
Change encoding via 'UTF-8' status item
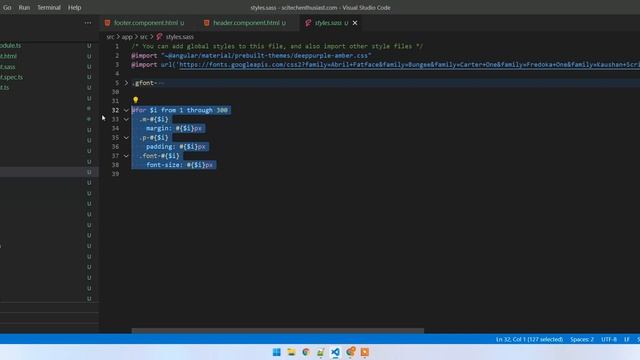click(609, 339)
